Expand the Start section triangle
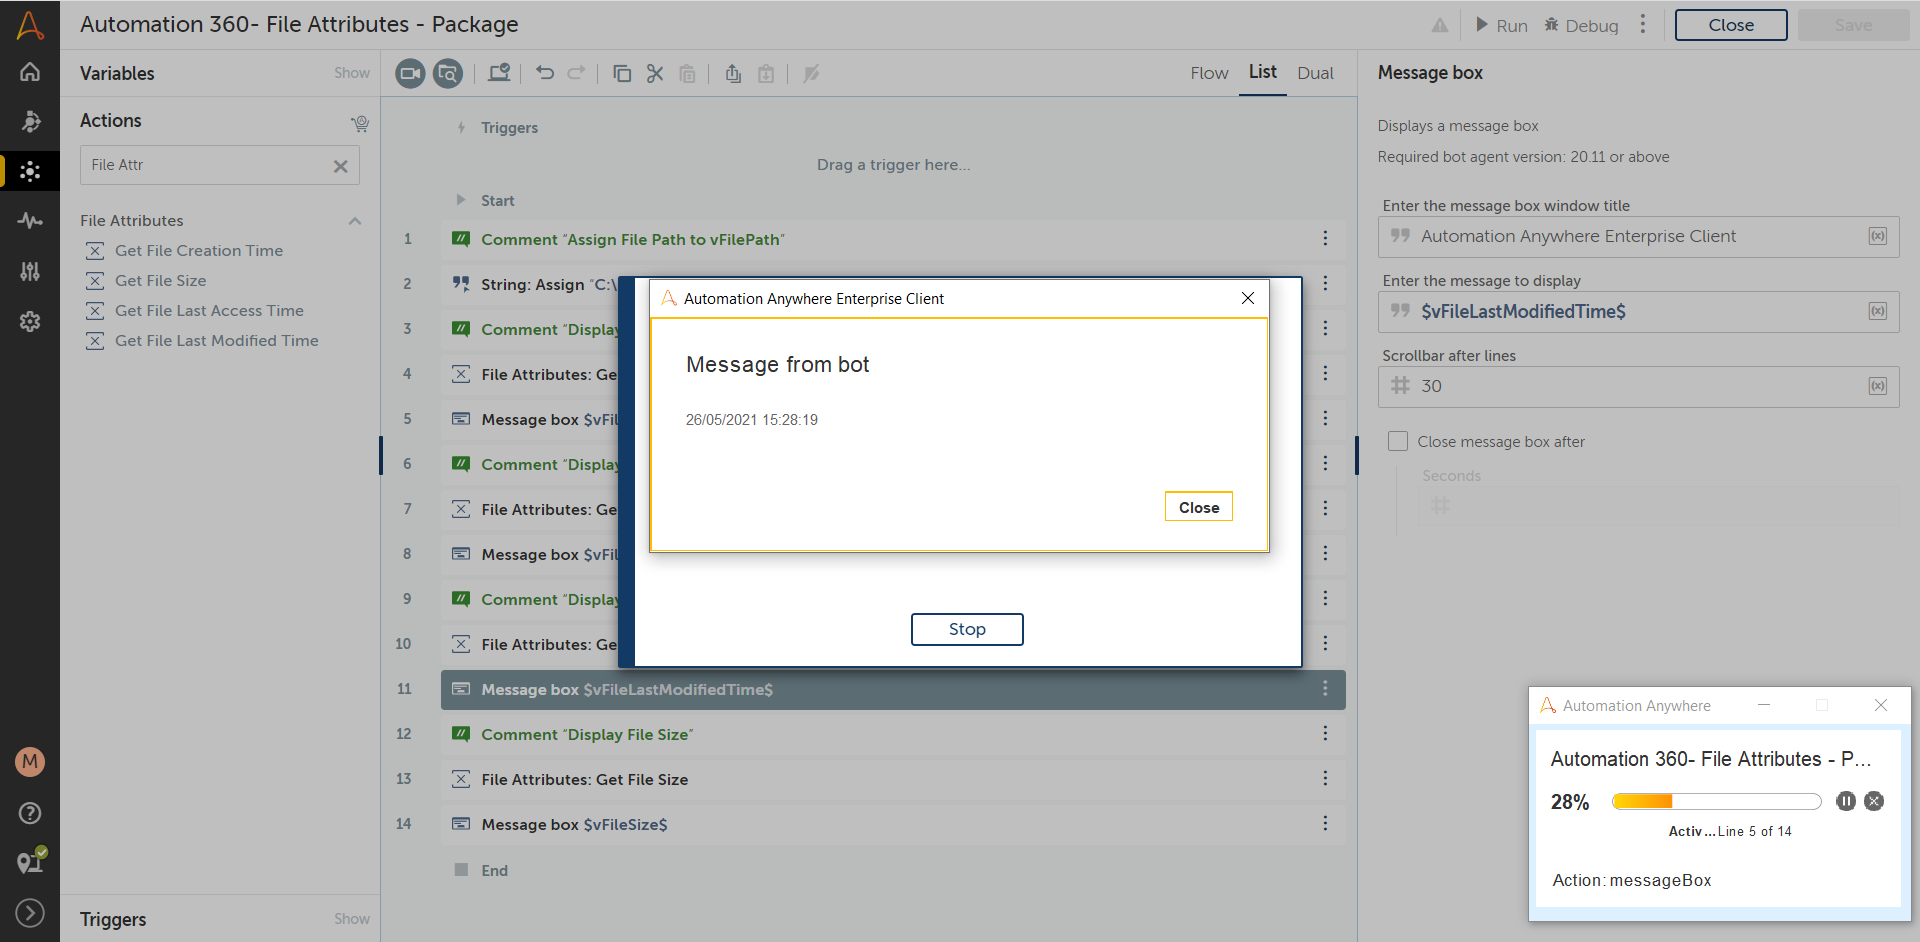The width and height of the screenshot is (1920, 942). click(x=461, y=200)
